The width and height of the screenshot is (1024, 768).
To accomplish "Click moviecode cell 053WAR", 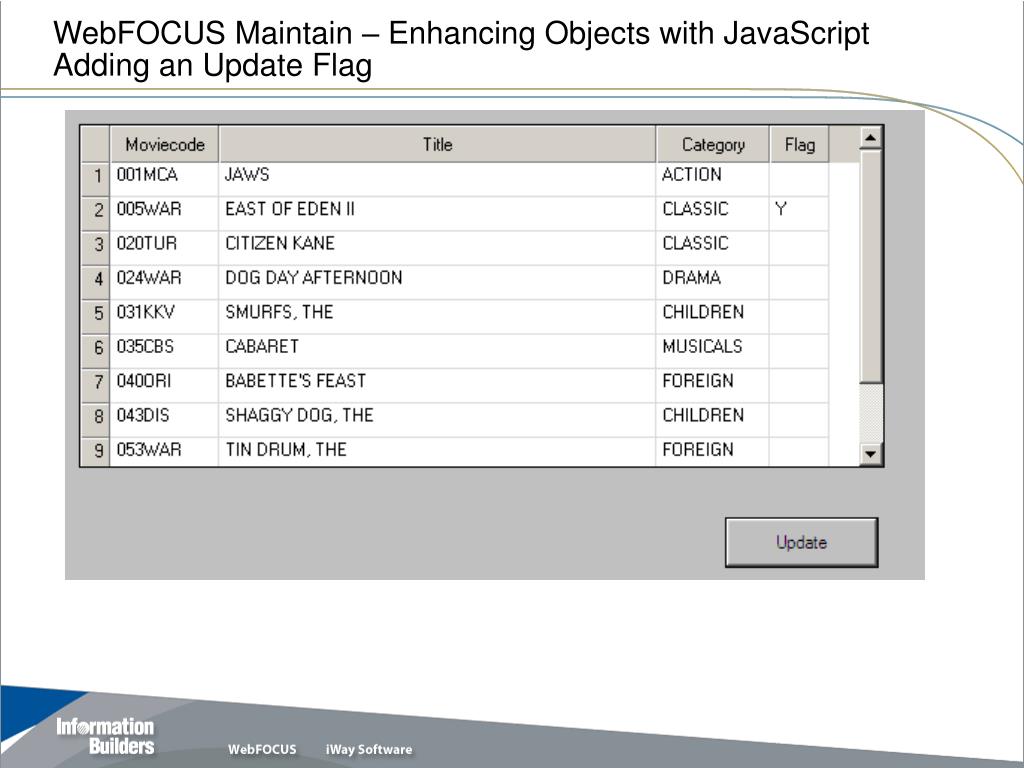I will click(x=165, y=452).
